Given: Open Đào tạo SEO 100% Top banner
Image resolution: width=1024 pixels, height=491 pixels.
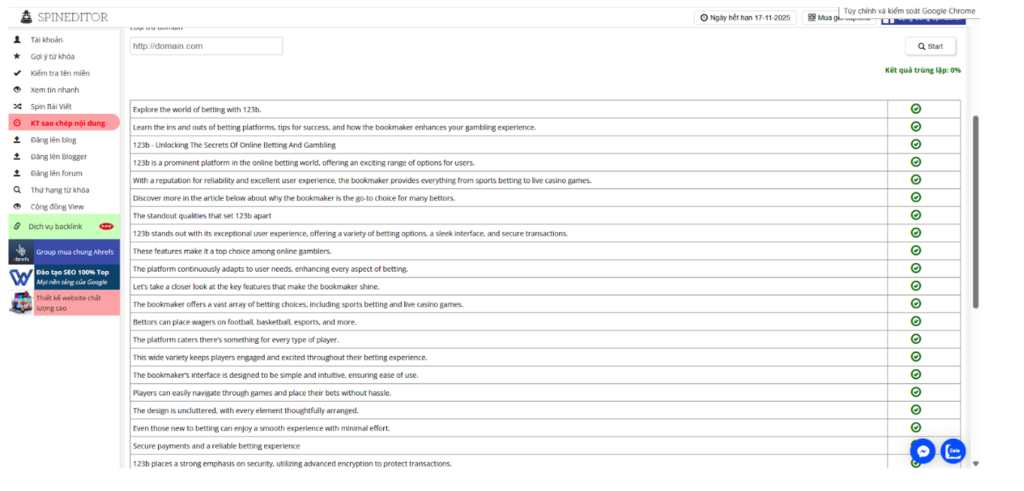Looking at the screenshot, I should coord(64,277).
